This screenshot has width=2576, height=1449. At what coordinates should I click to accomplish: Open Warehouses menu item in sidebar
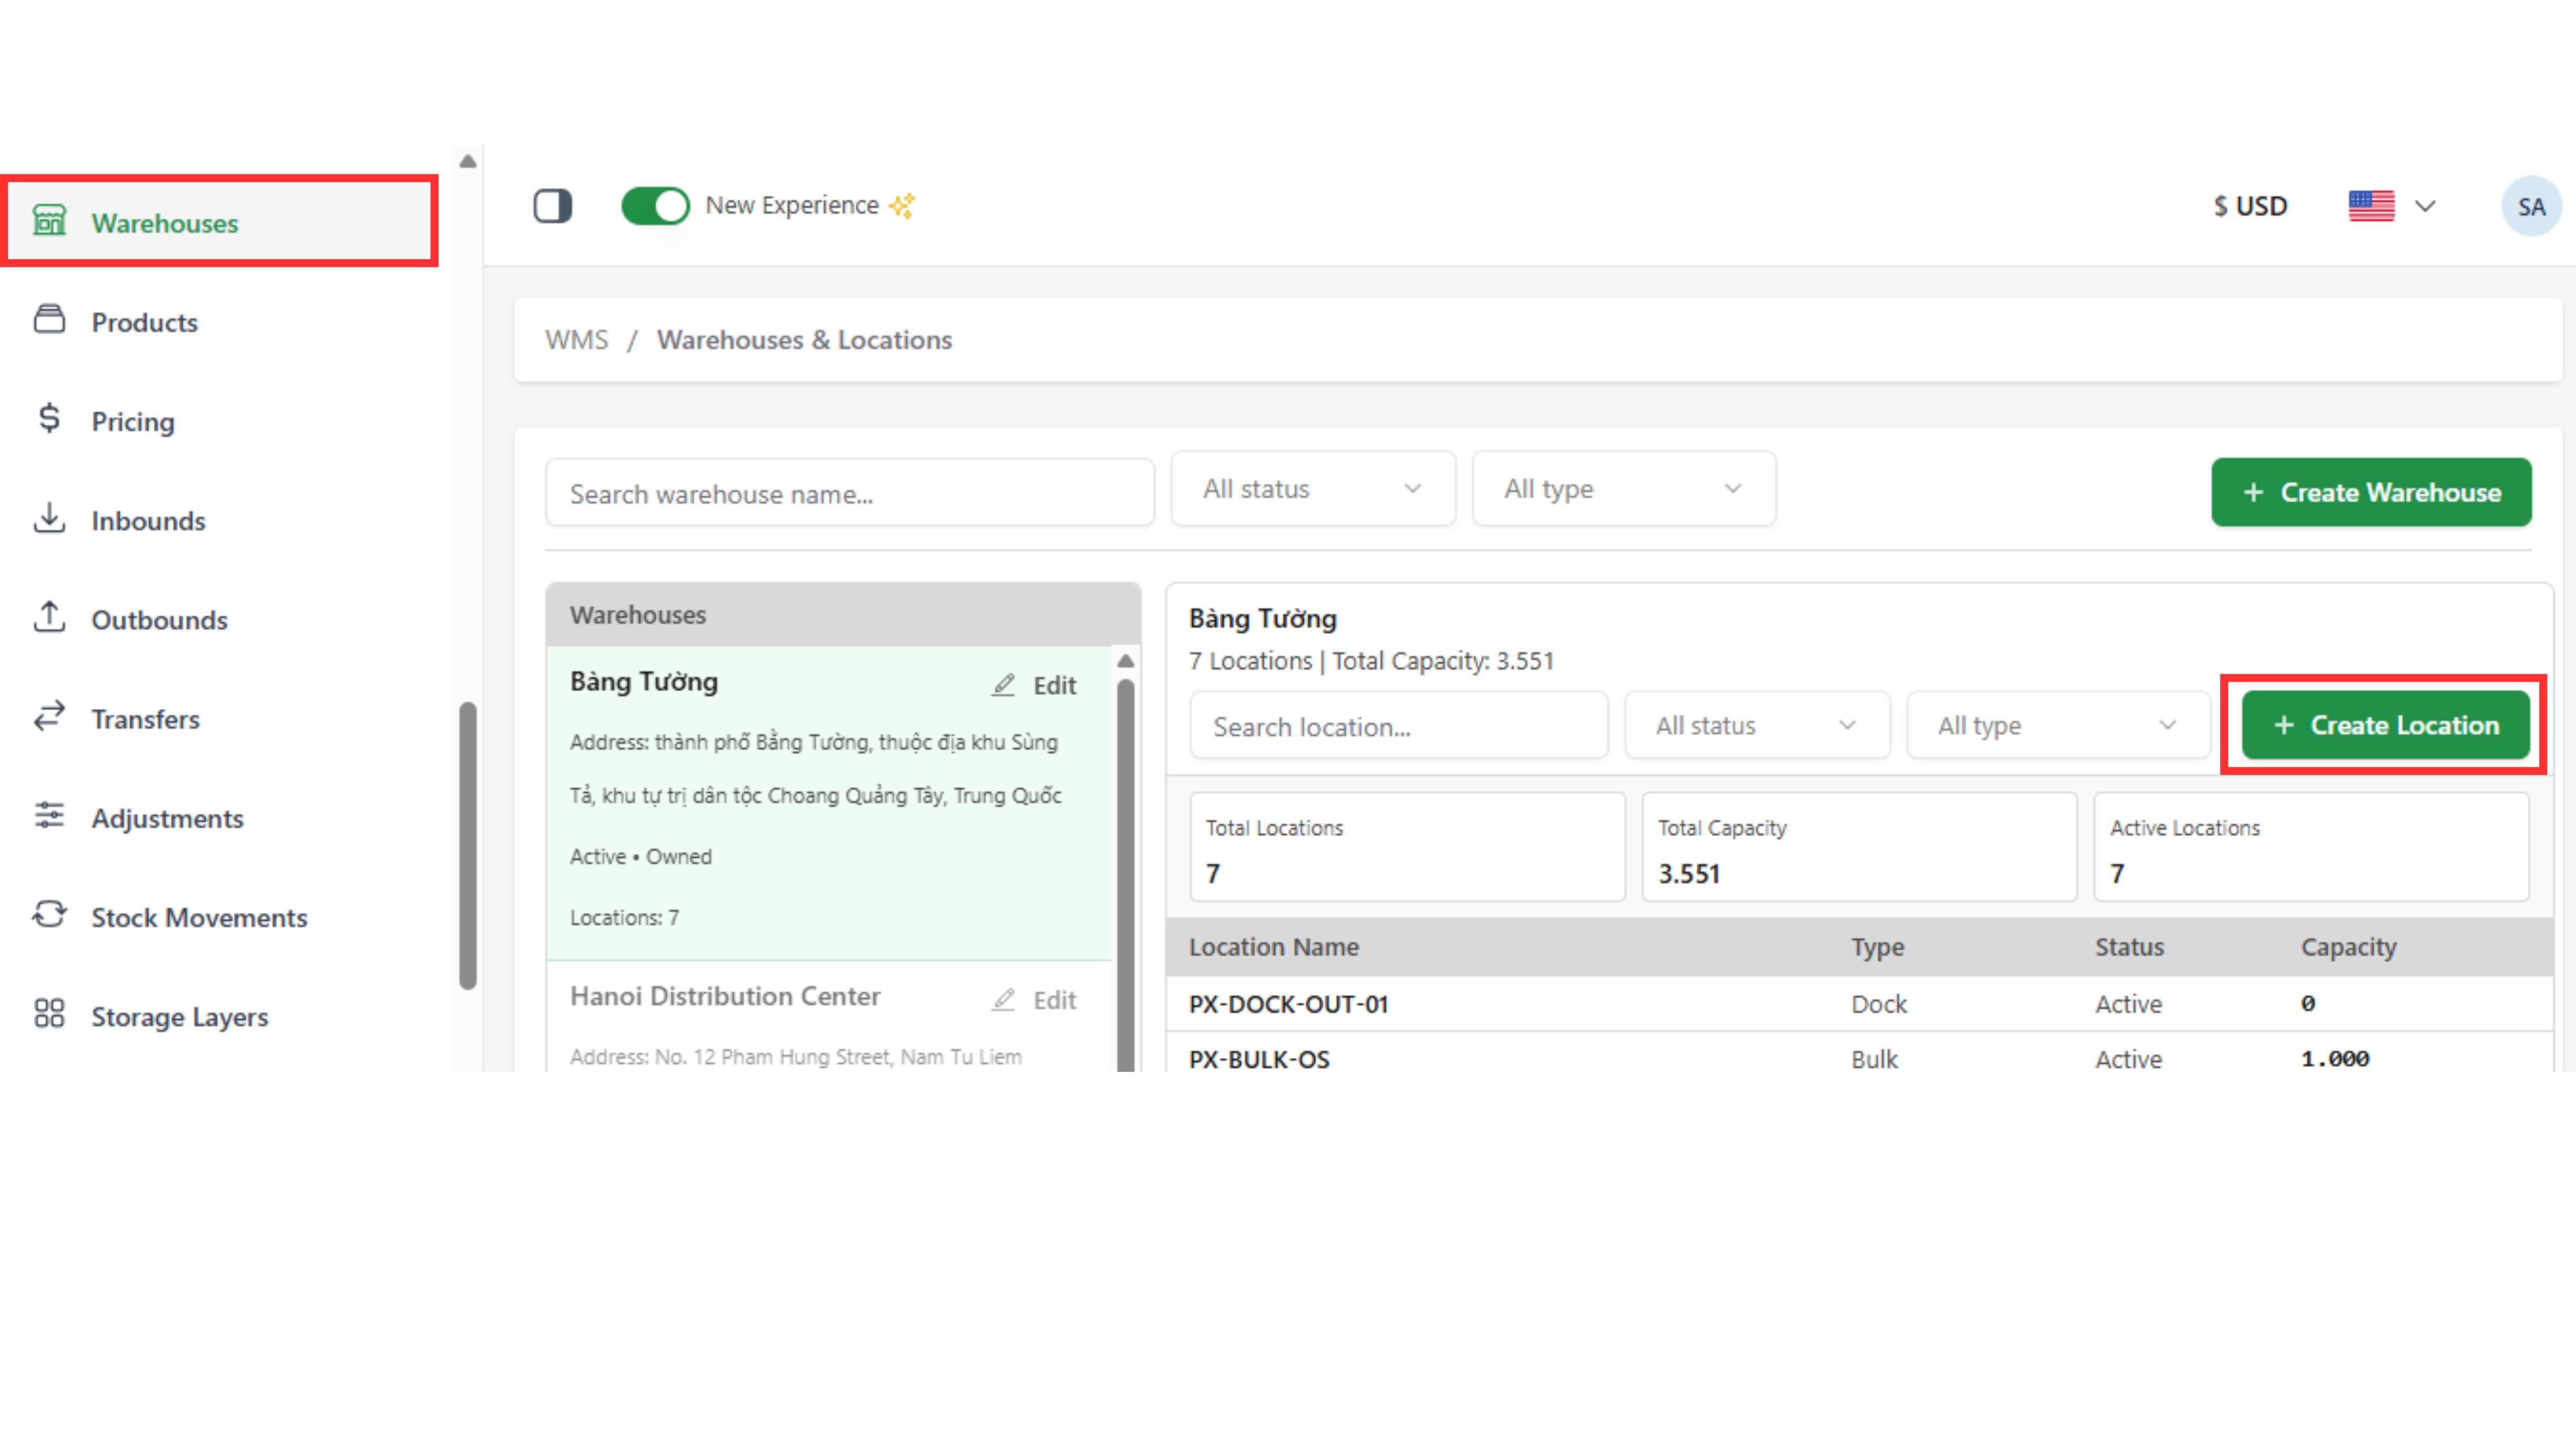(x=165, y=223)
